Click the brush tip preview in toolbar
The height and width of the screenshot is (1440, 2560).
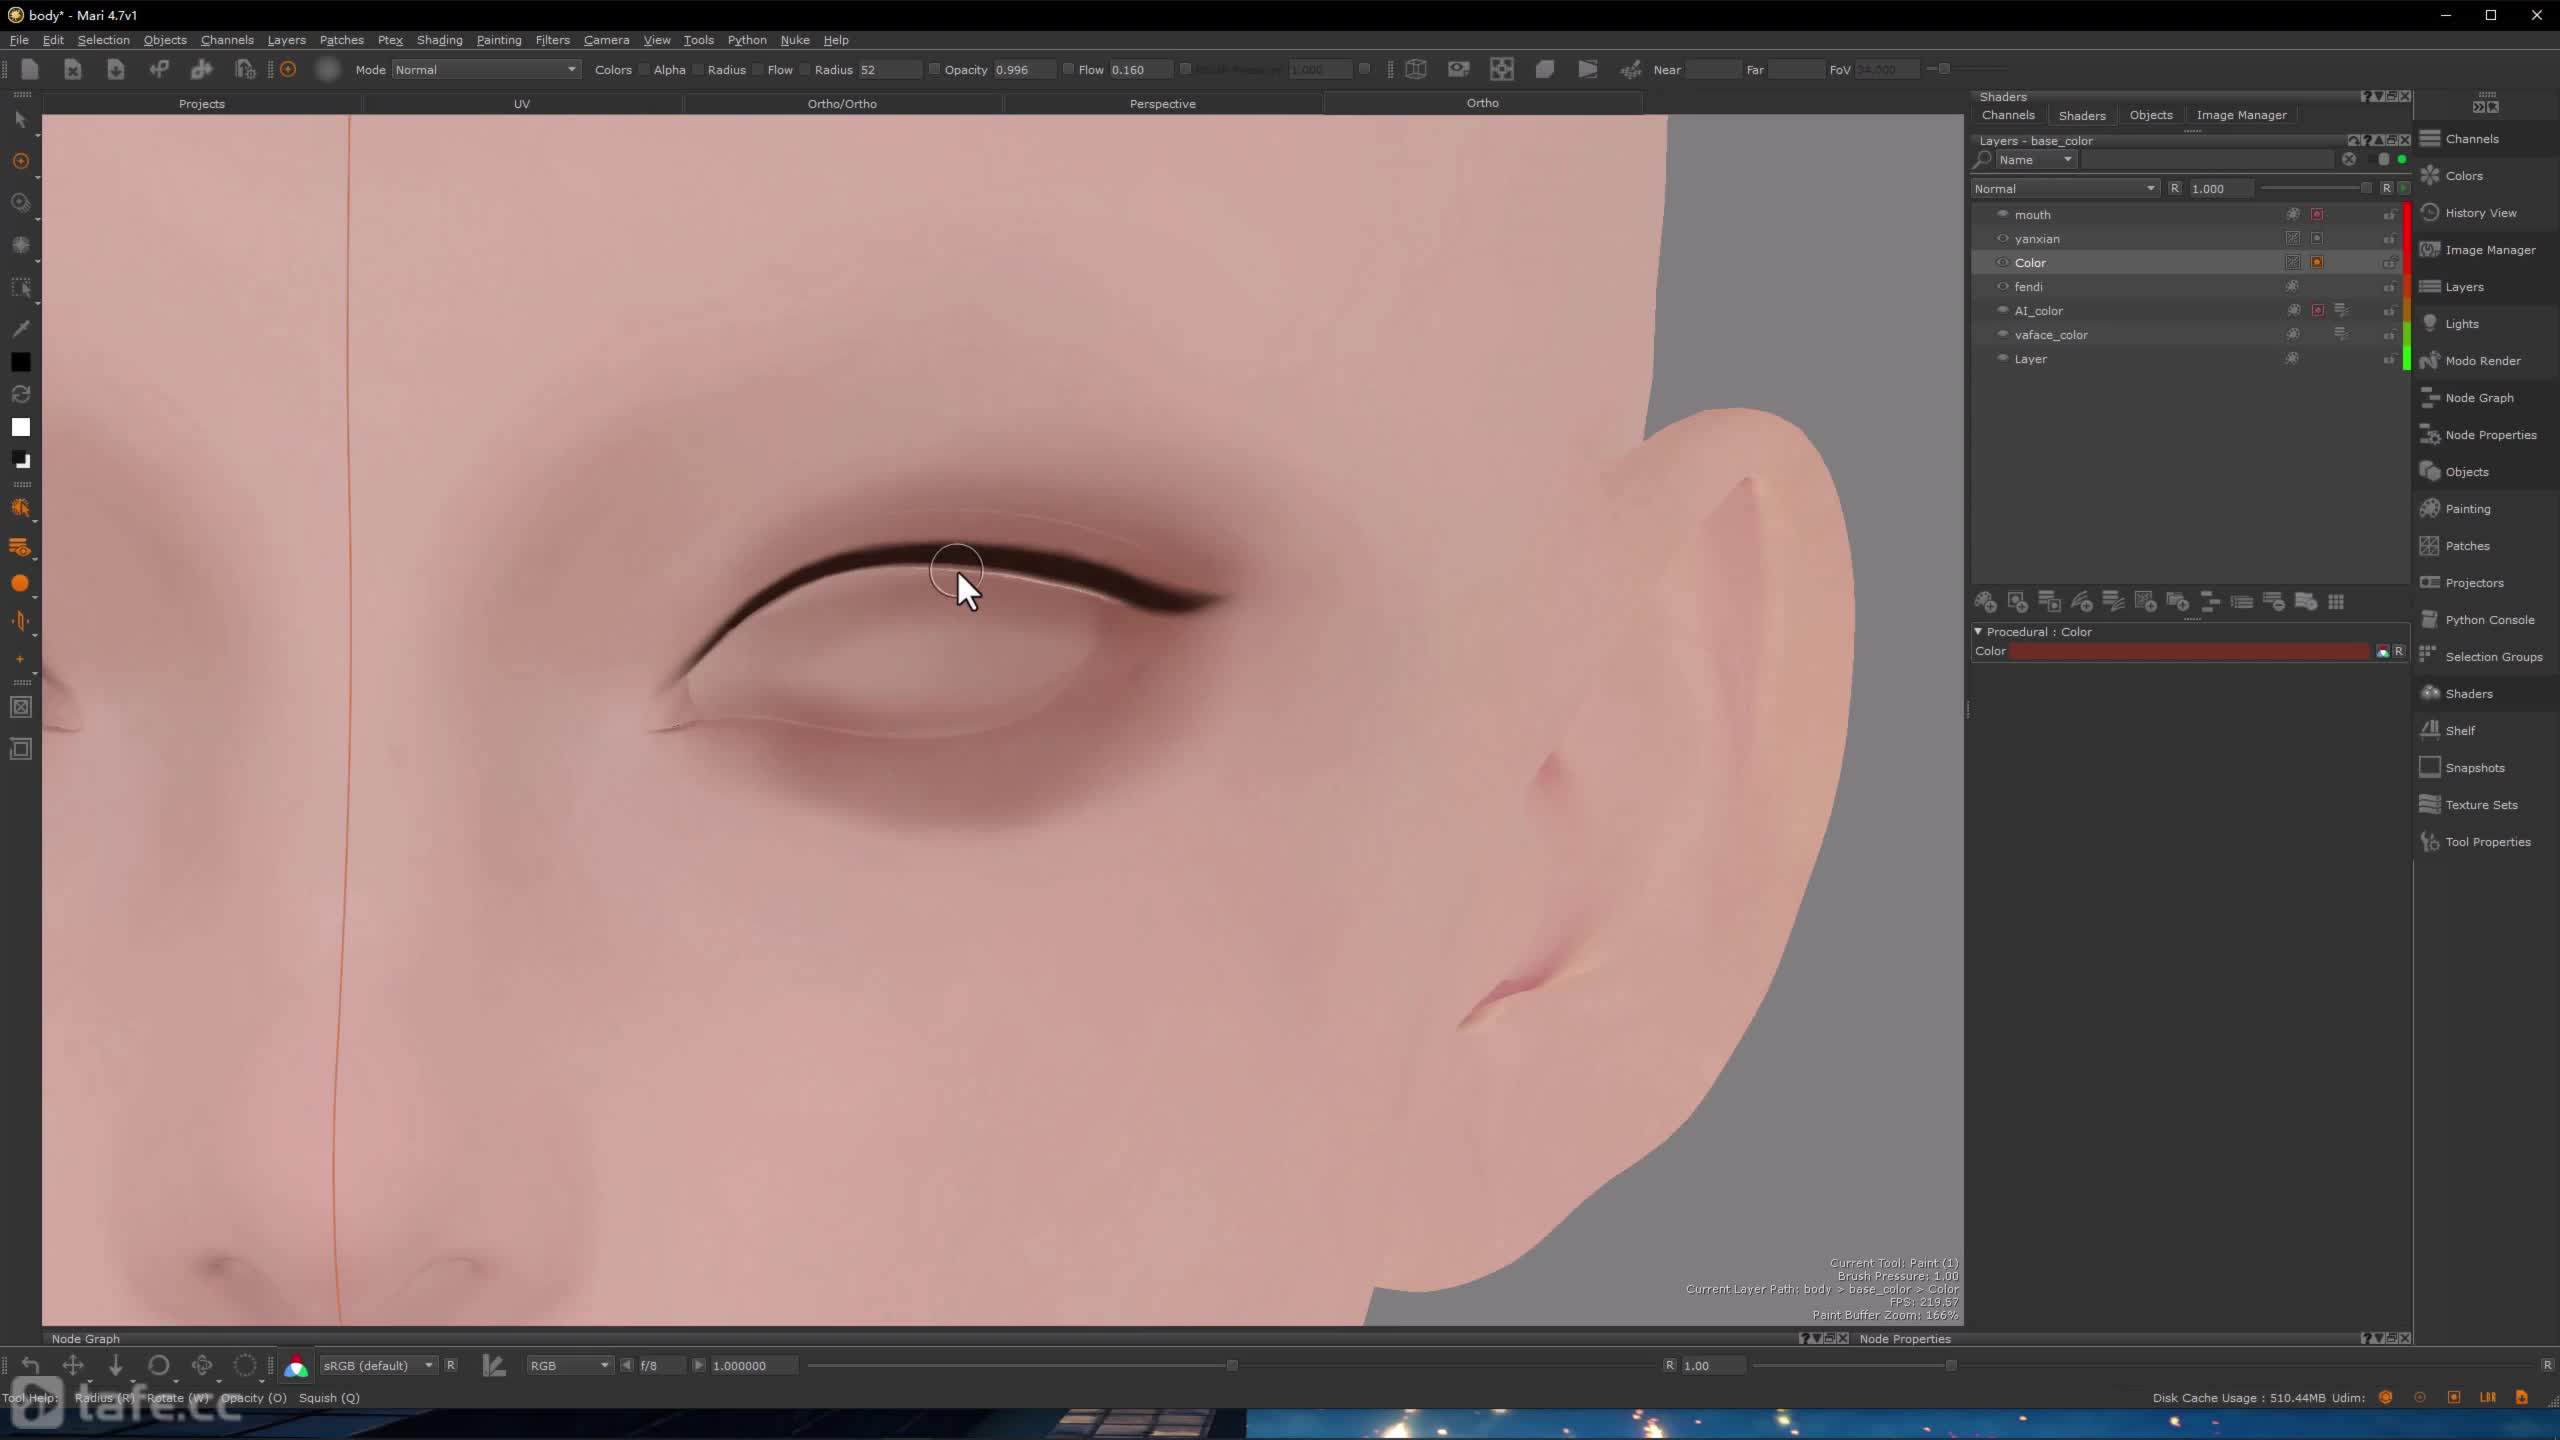(x=327, y=69)
